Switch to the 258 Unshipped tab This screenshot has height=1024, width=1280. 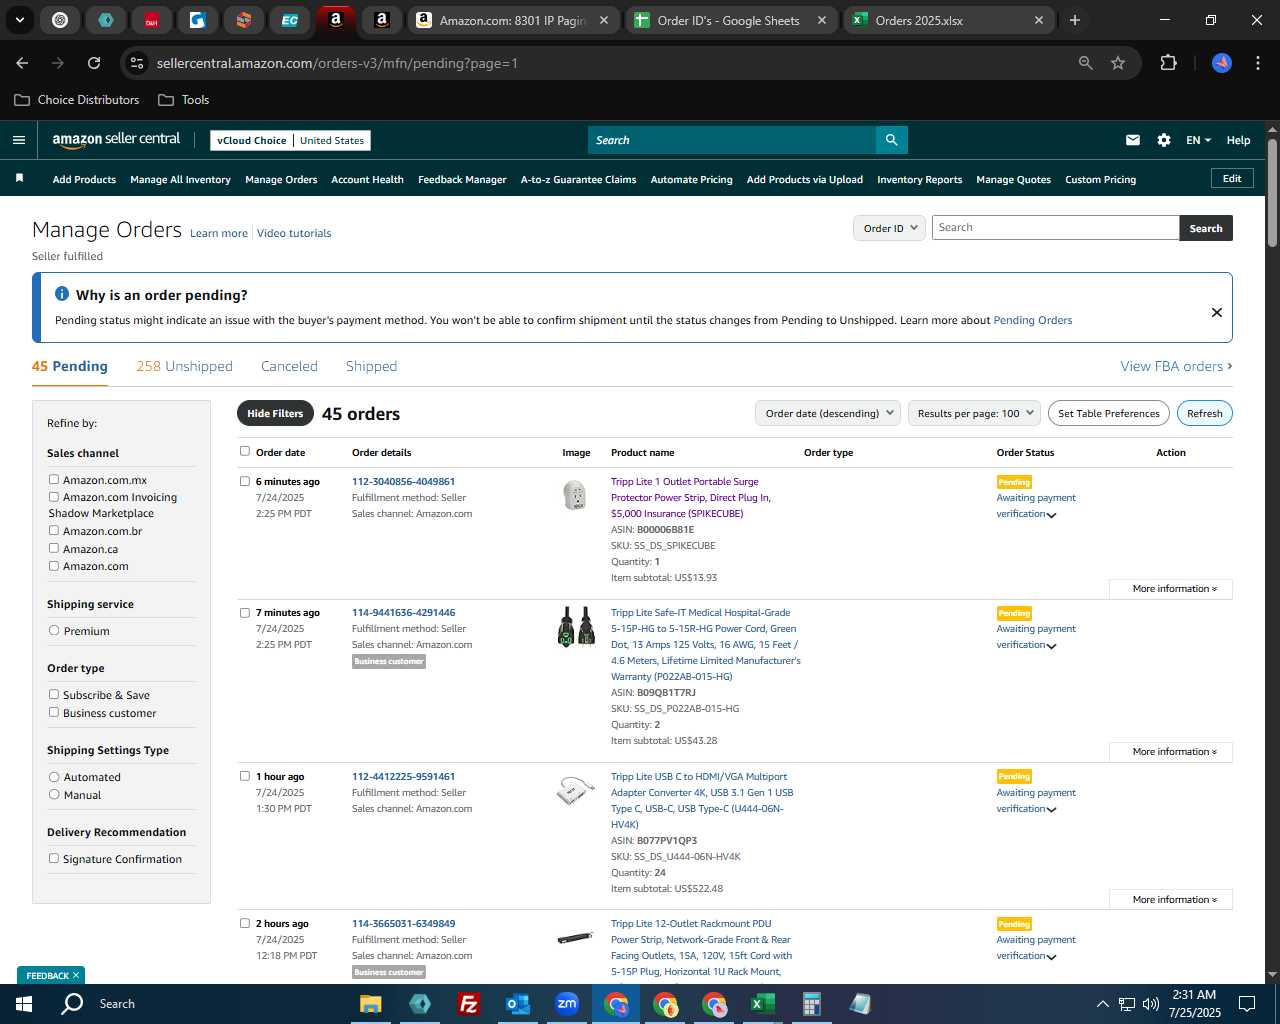click(x=184, y=366)
